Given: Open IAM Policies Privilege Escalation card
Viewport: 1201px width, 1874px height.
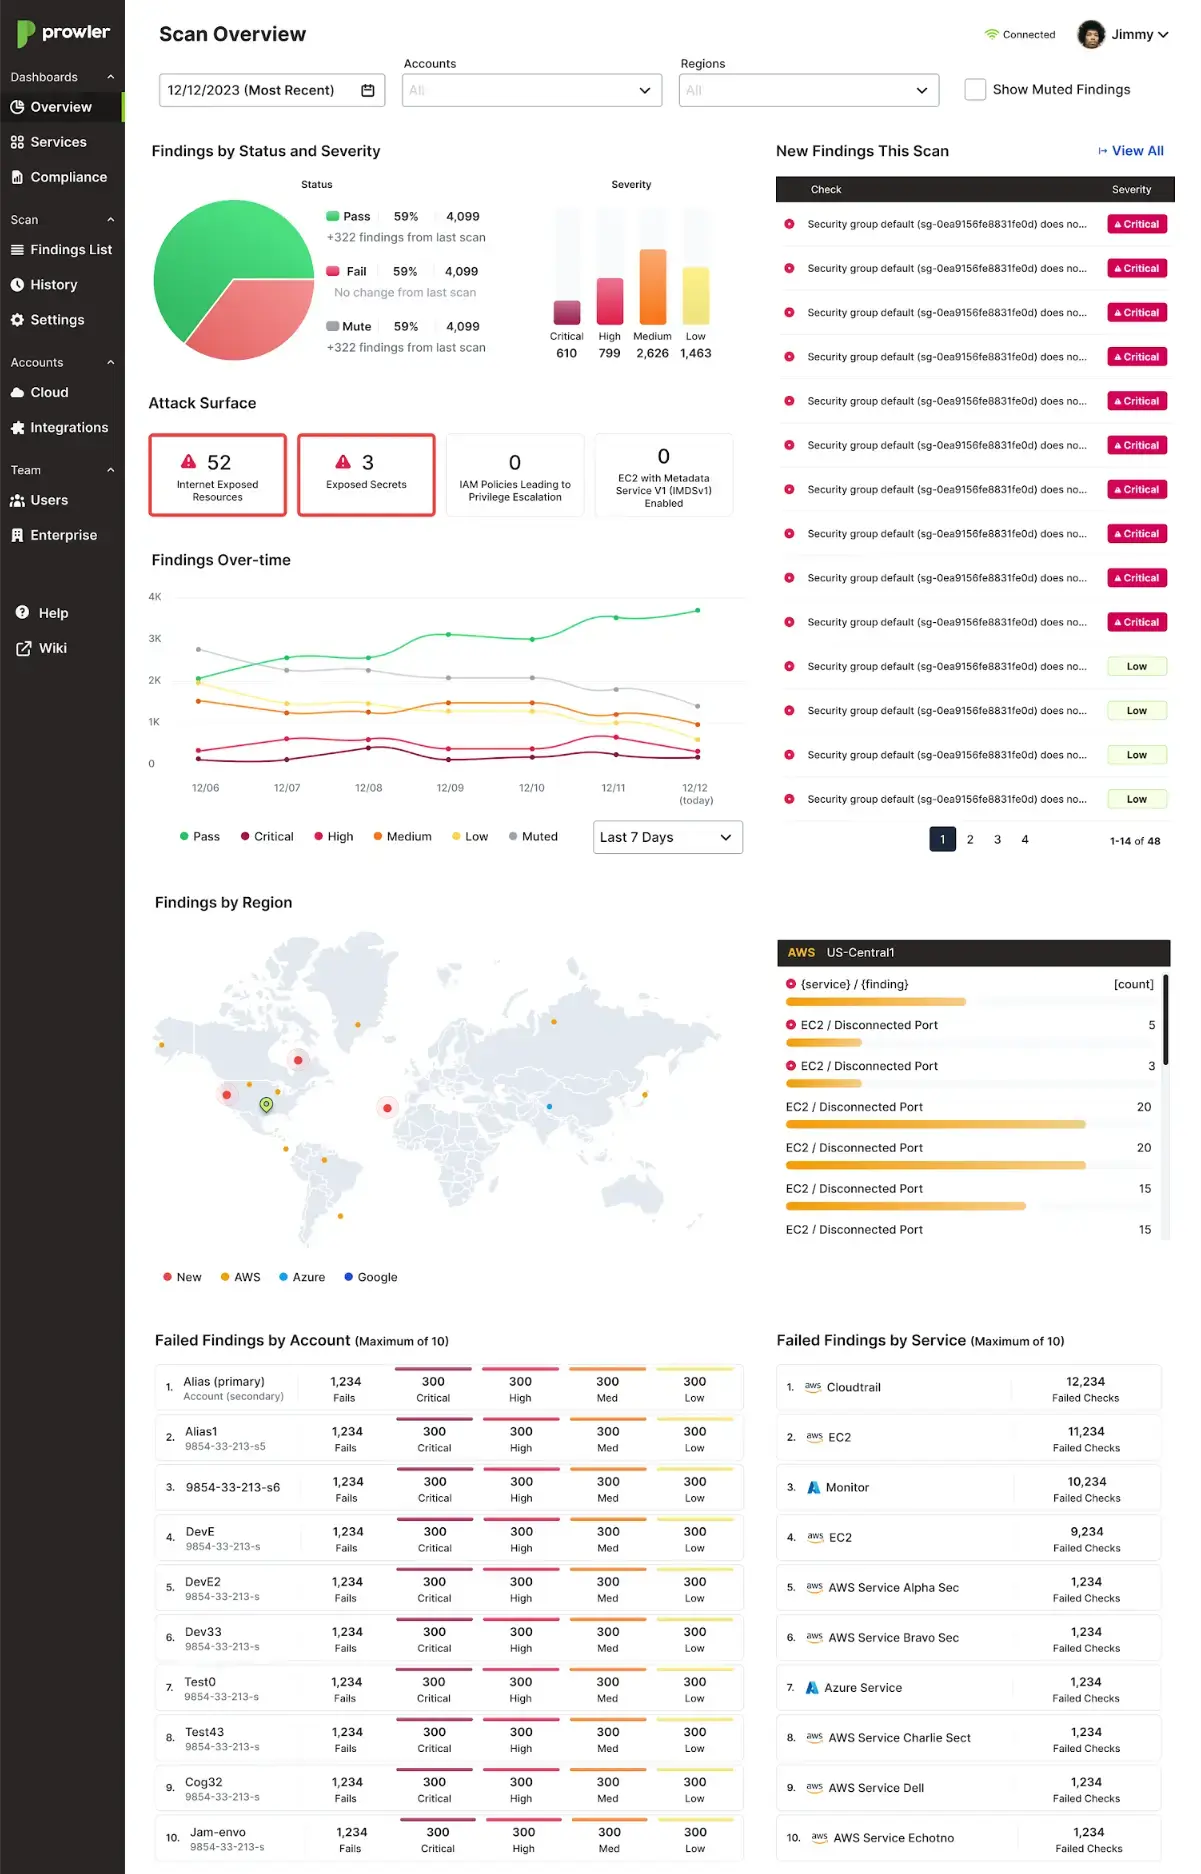Looking at the screenshot, I should [515, 475].
